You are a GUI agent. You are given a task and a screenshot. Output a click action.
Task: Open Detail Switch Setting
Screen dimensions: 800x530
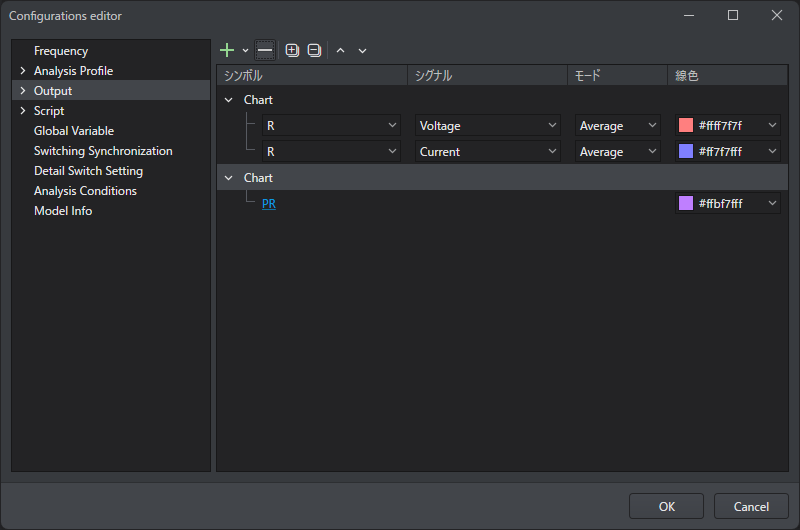(88, 171)
